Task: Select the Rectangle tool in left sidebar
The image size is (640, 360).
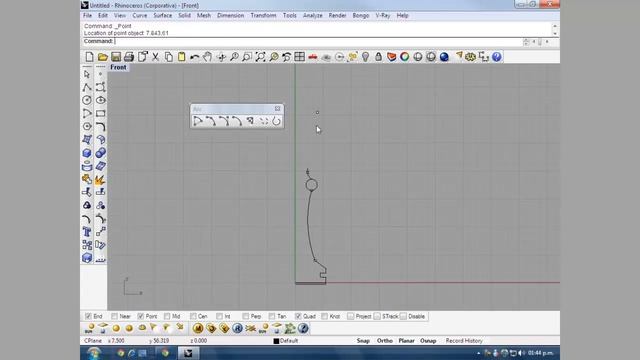Action: point(100,113)
